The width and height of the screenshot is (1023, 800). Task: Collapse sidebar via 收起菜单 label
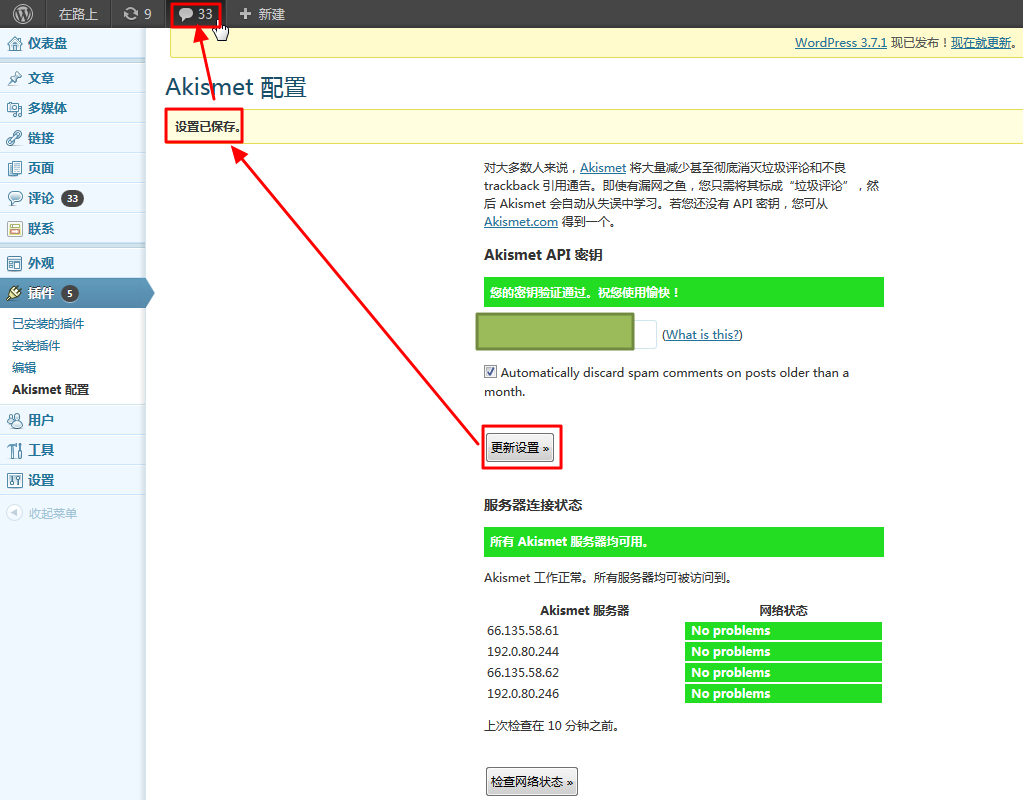click(53, 514)
